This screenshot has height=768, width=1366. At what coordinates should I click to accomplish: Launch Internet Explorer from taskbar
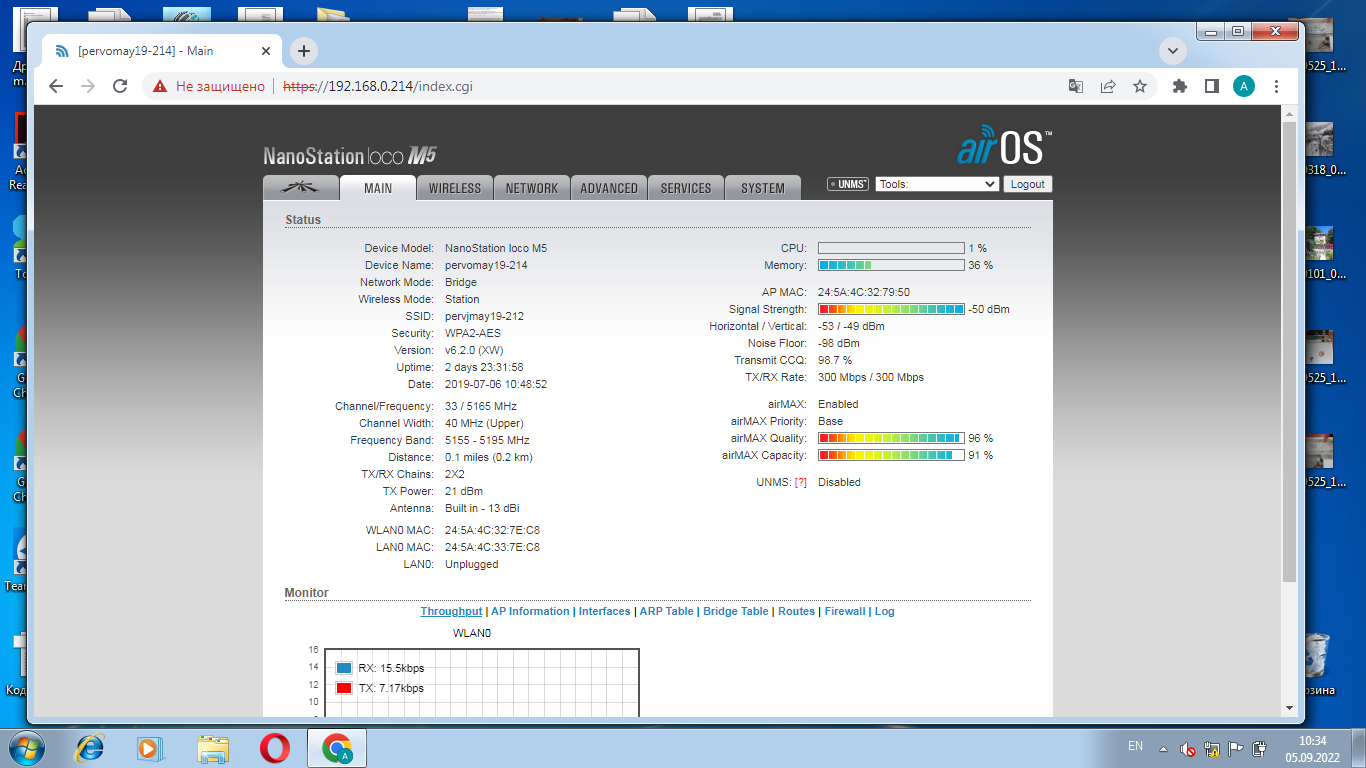[90, 747]
